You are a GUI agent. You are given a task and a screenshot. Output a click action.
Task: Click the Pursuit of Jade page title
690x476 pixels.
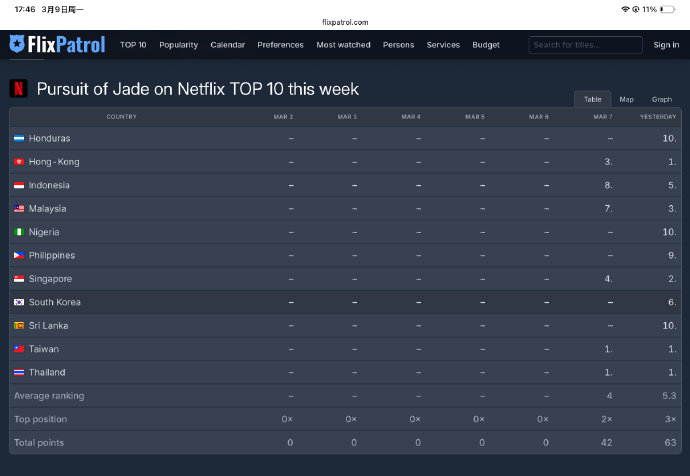pyautogui.click(x=198, y=89)
